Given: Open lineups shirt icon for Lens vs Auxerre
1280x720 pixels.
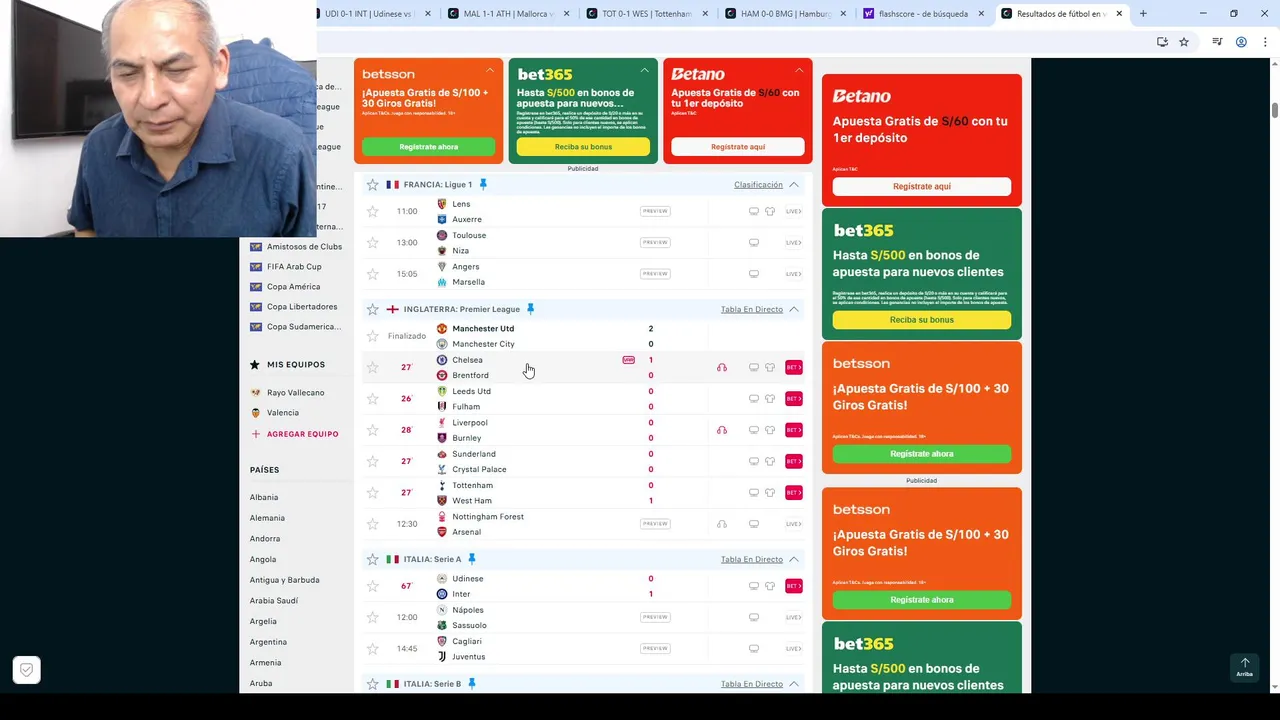Looking at the screenshot, I should [770, 212].
